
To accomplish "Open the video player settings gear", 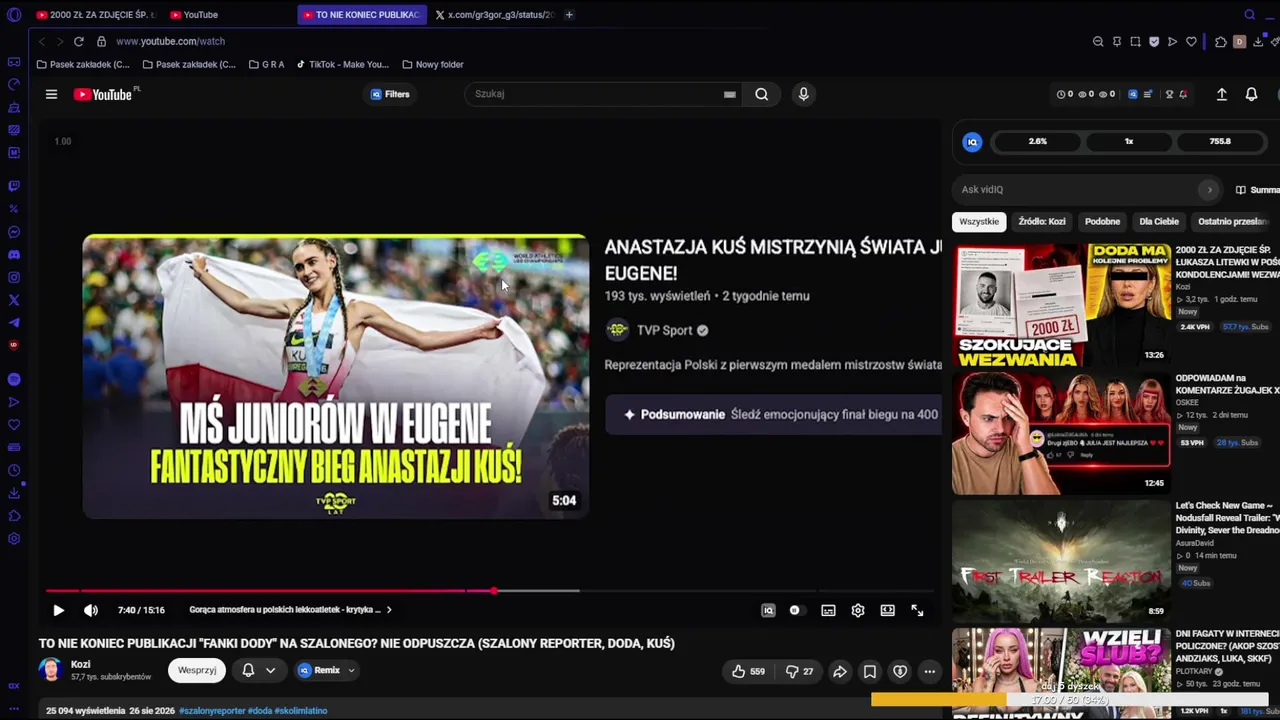I will tap(858, 610).
